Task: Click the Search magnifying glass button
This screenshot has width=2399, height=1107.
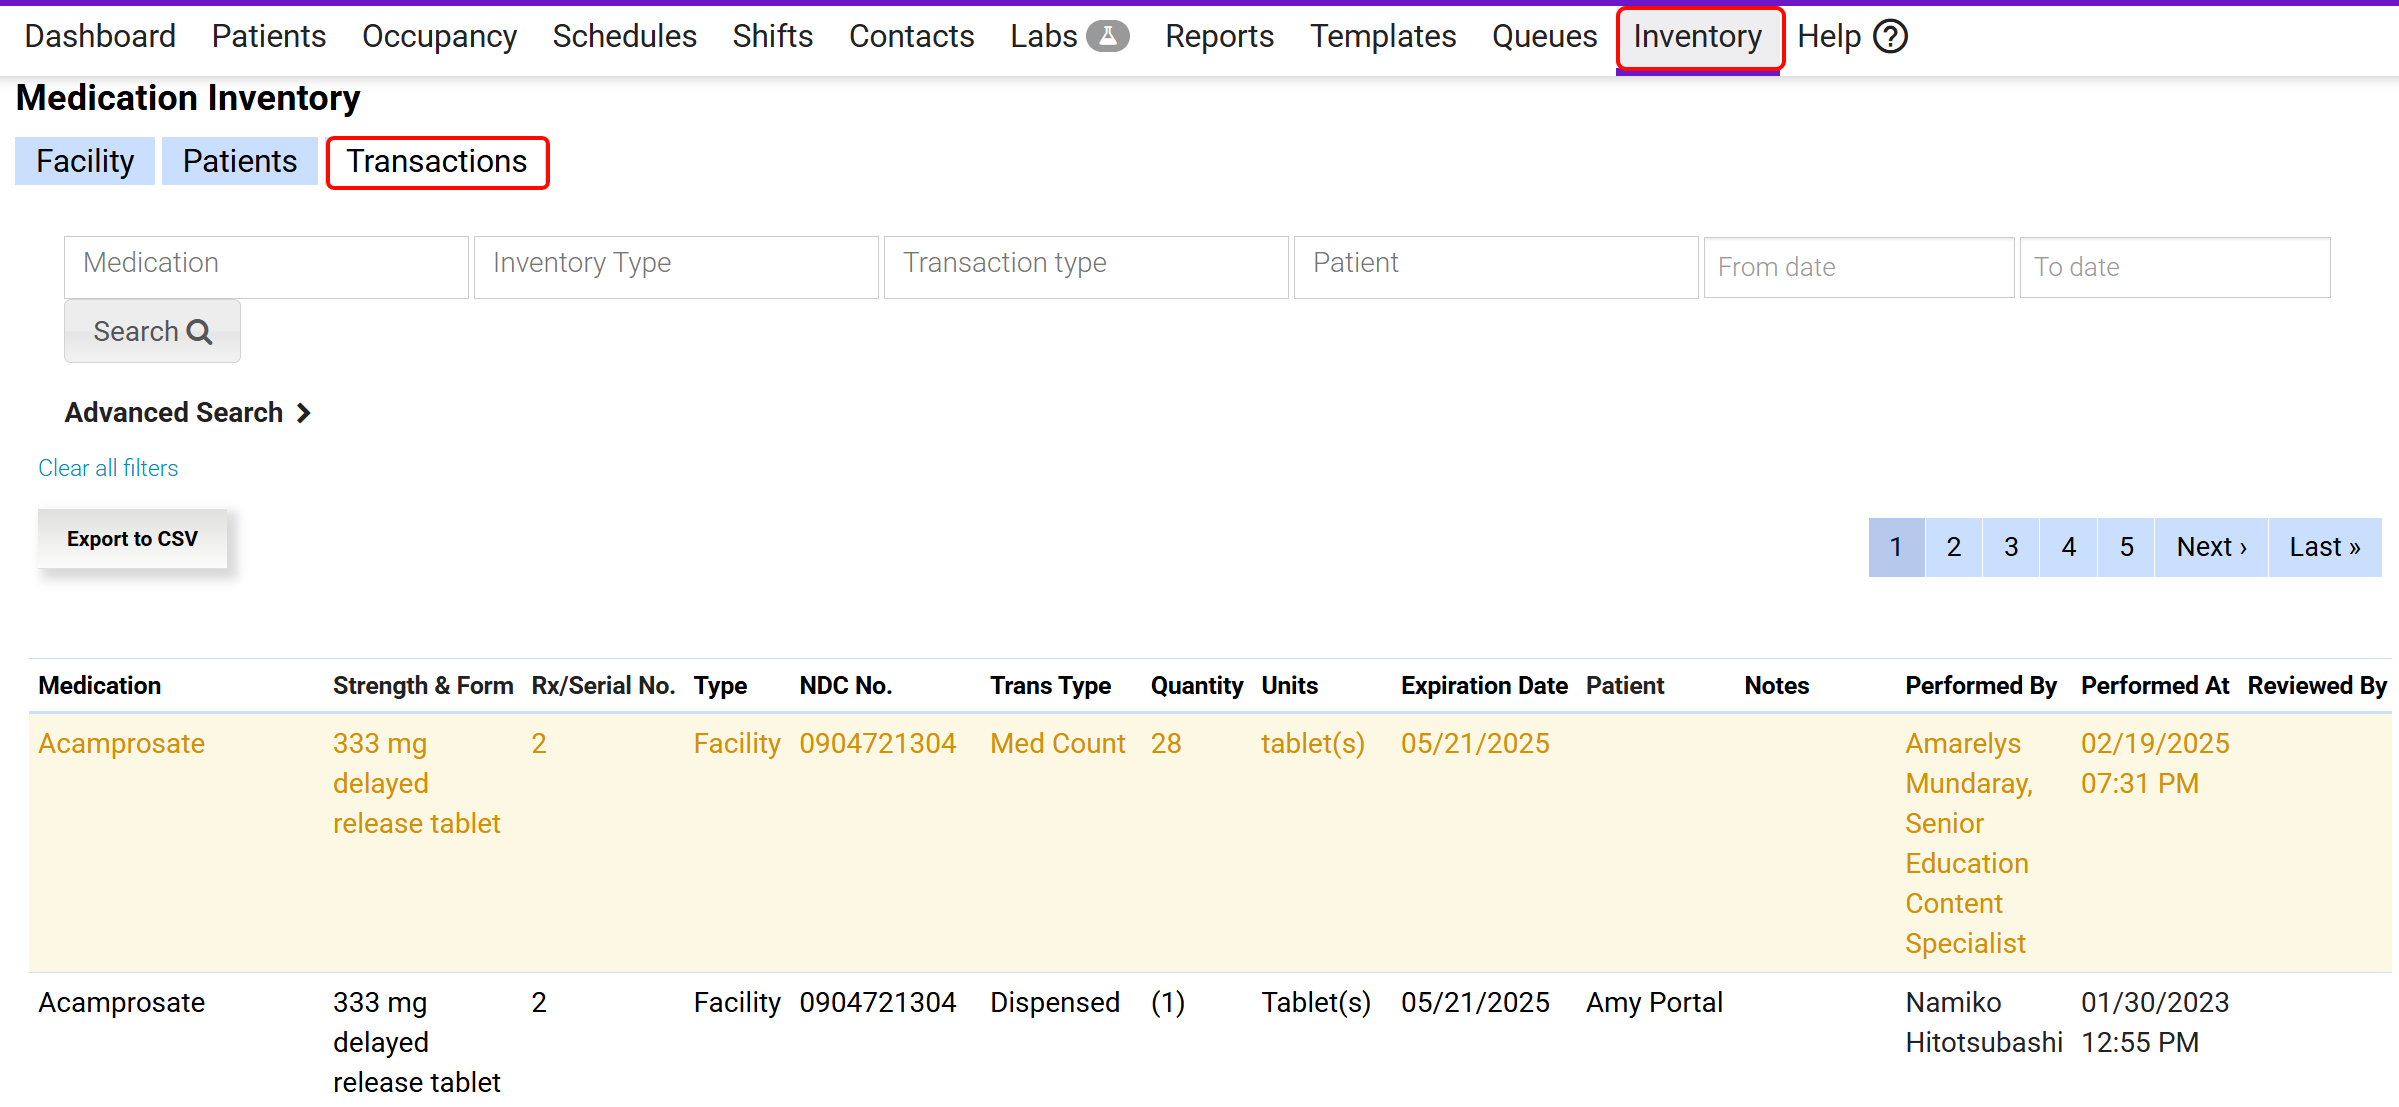Action: point(152,331)
